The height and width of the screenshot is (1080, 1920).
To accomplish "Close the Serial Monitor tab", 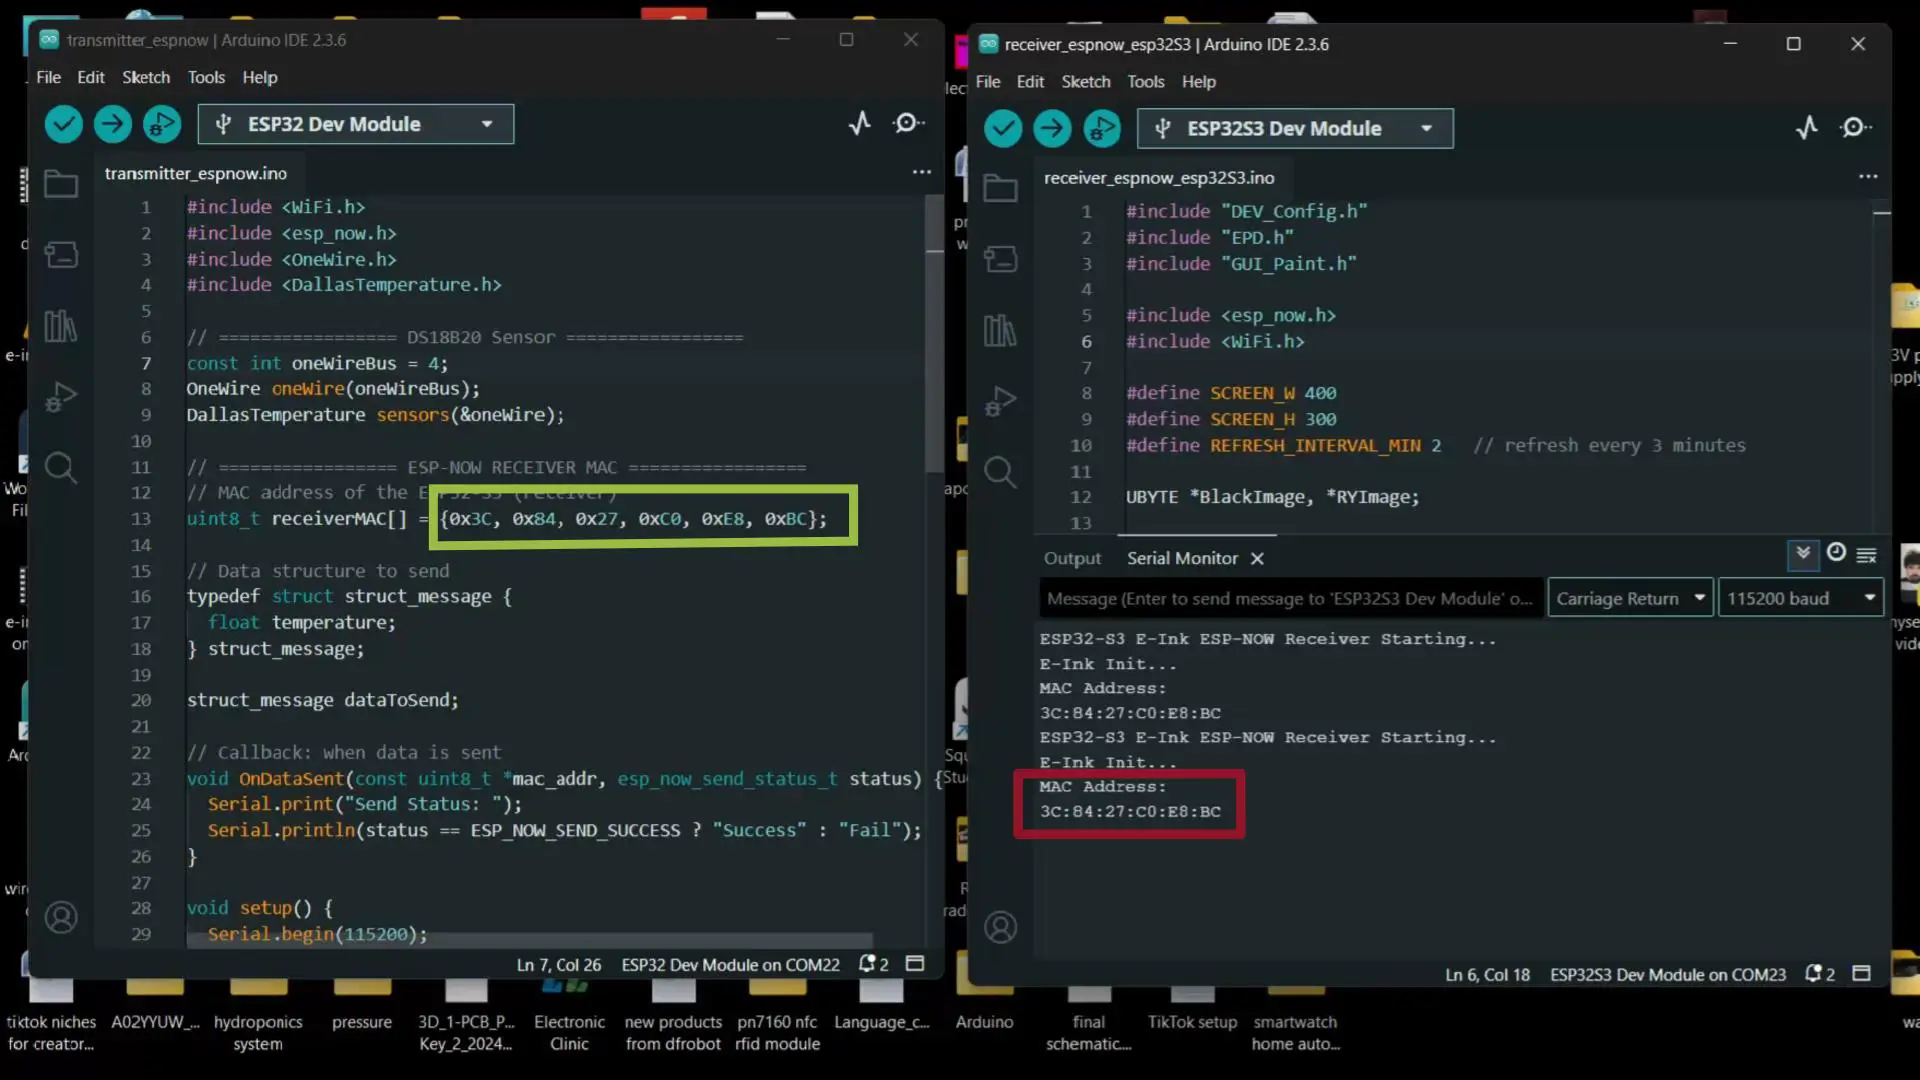I will tap(1257, 559).
